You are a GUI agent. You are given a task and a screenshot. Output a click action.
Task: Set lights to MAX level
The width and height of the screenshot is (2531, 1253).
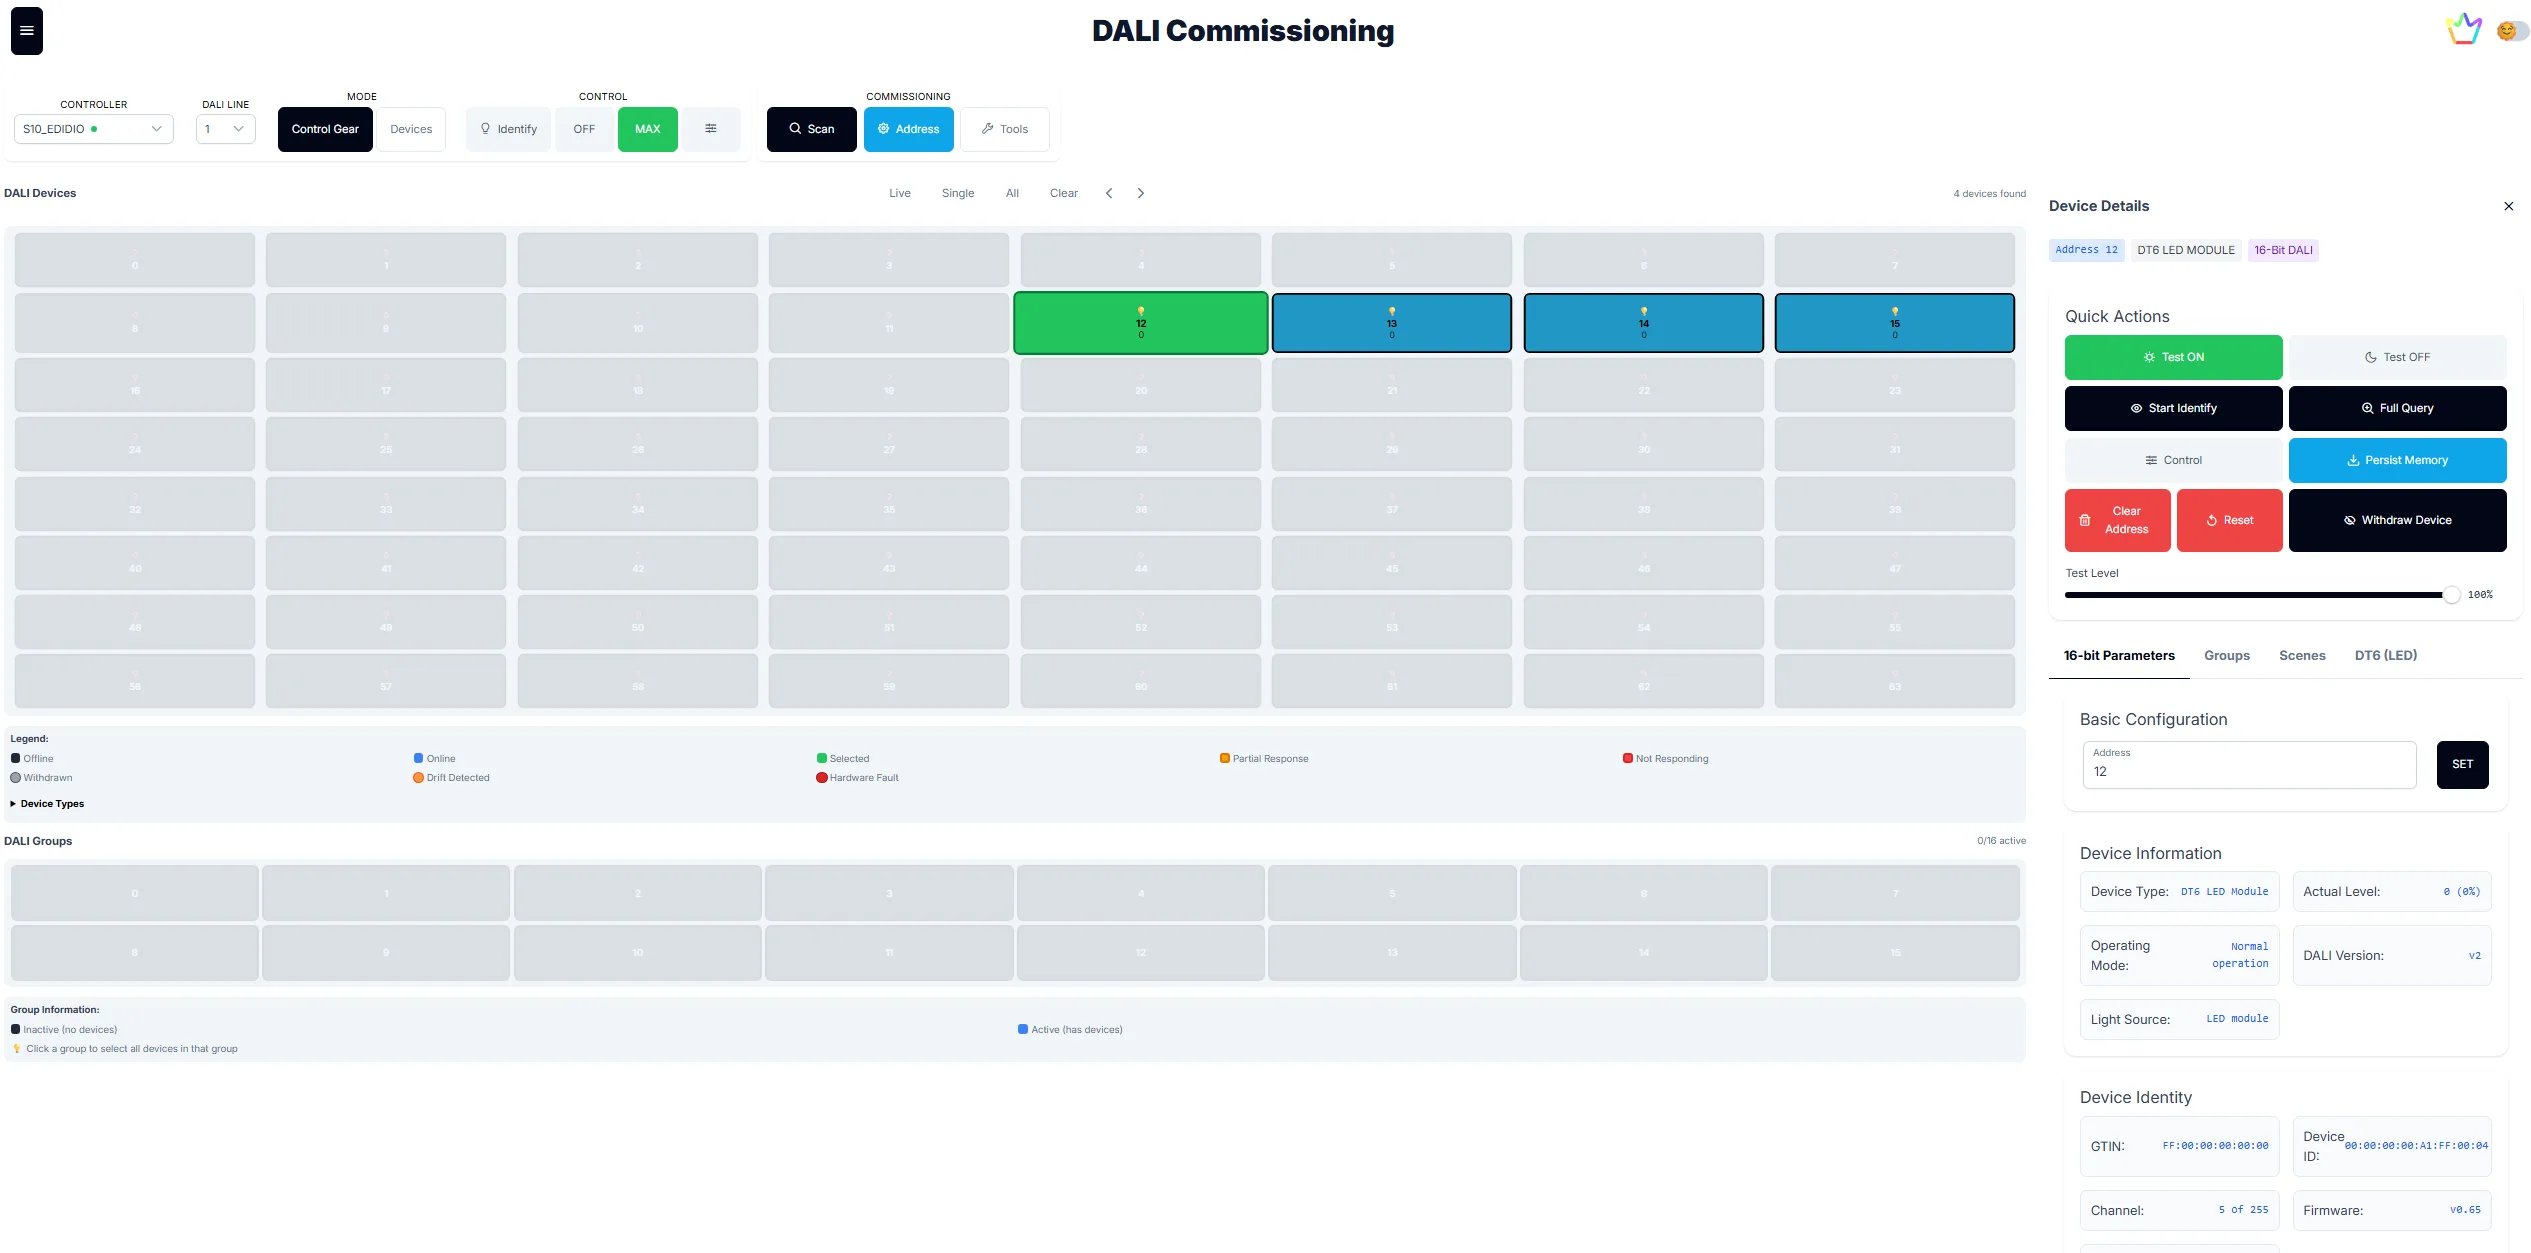(x=648, y=129)
